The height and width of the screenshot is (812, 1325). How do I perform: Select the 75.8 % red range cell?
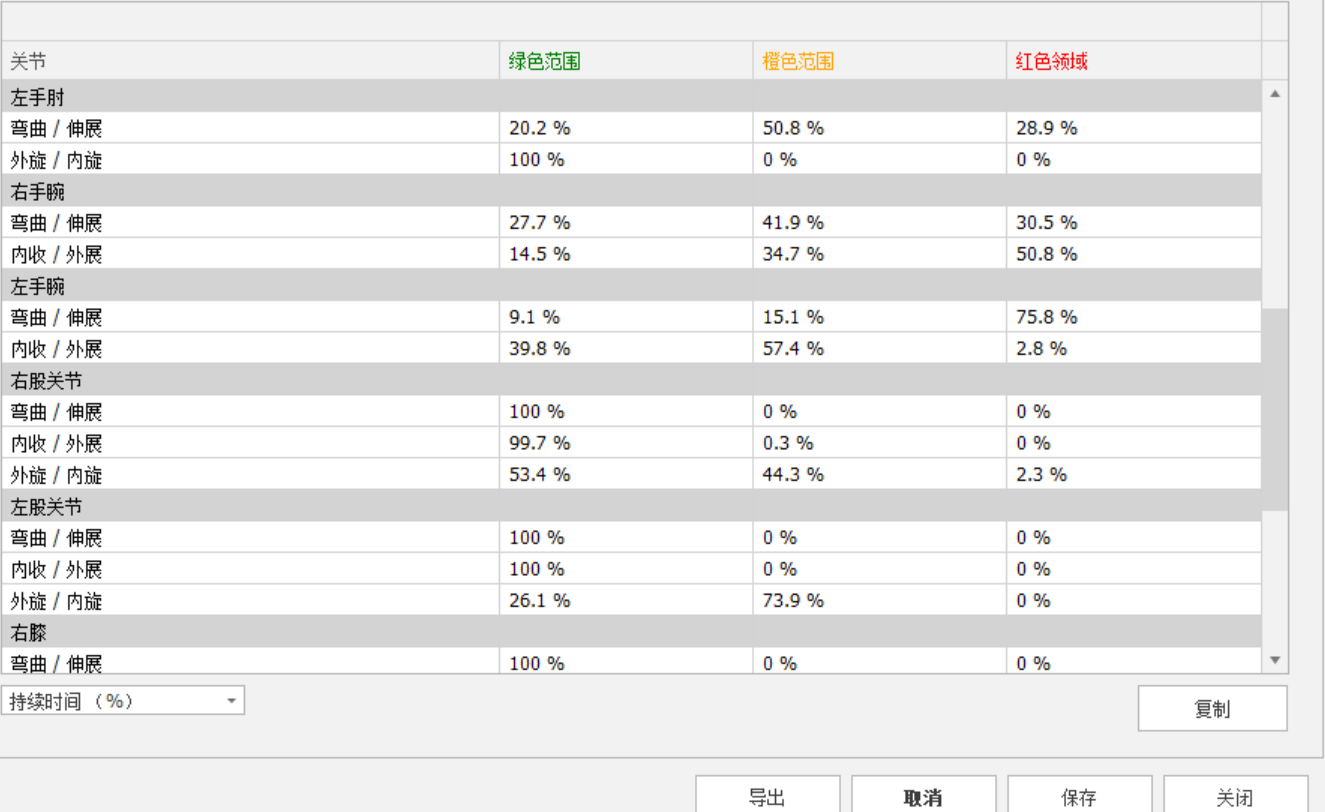[1046, 317]
